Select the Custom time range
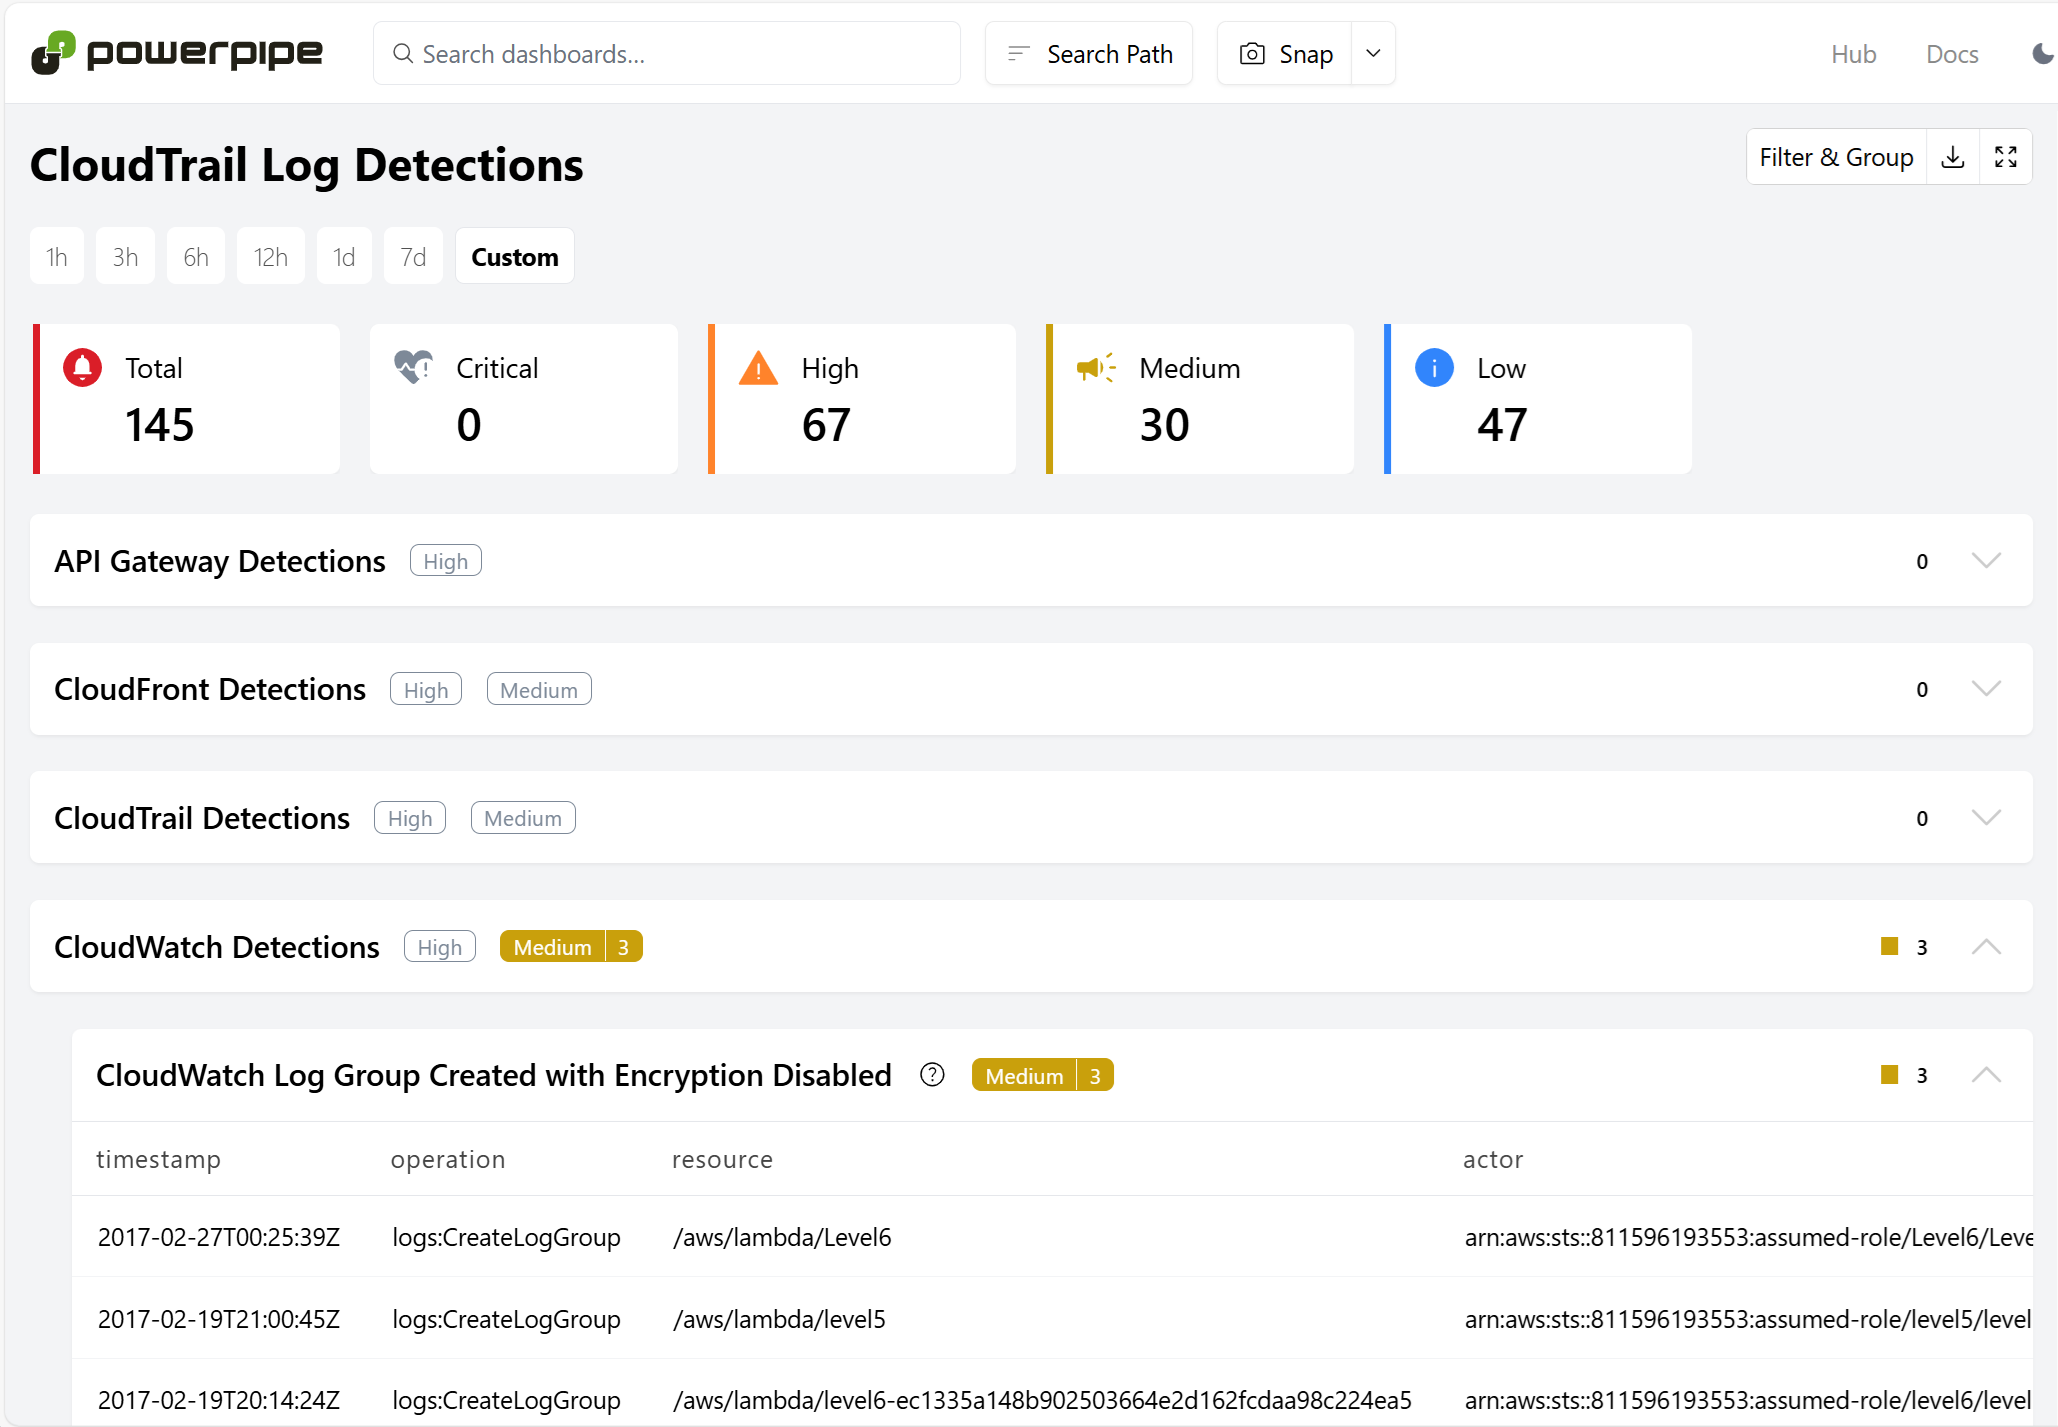This screenshot has width=2058, height=1427. click(x=515, y=257)
